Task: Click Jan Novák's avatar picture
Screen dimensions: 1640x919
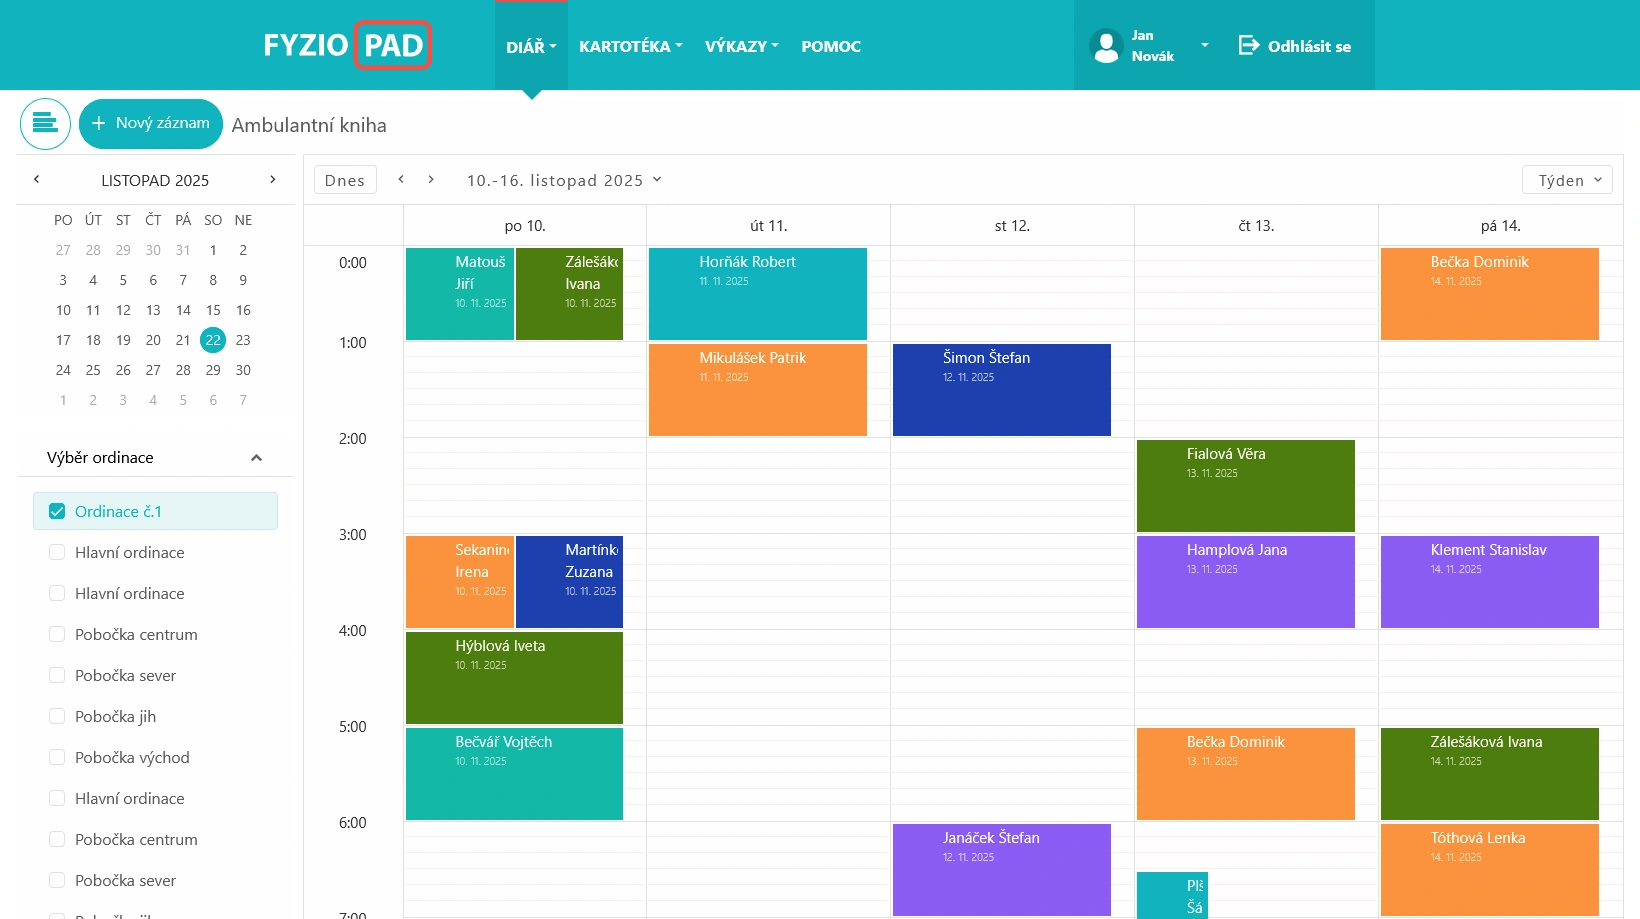Action: click(1106, 45)
